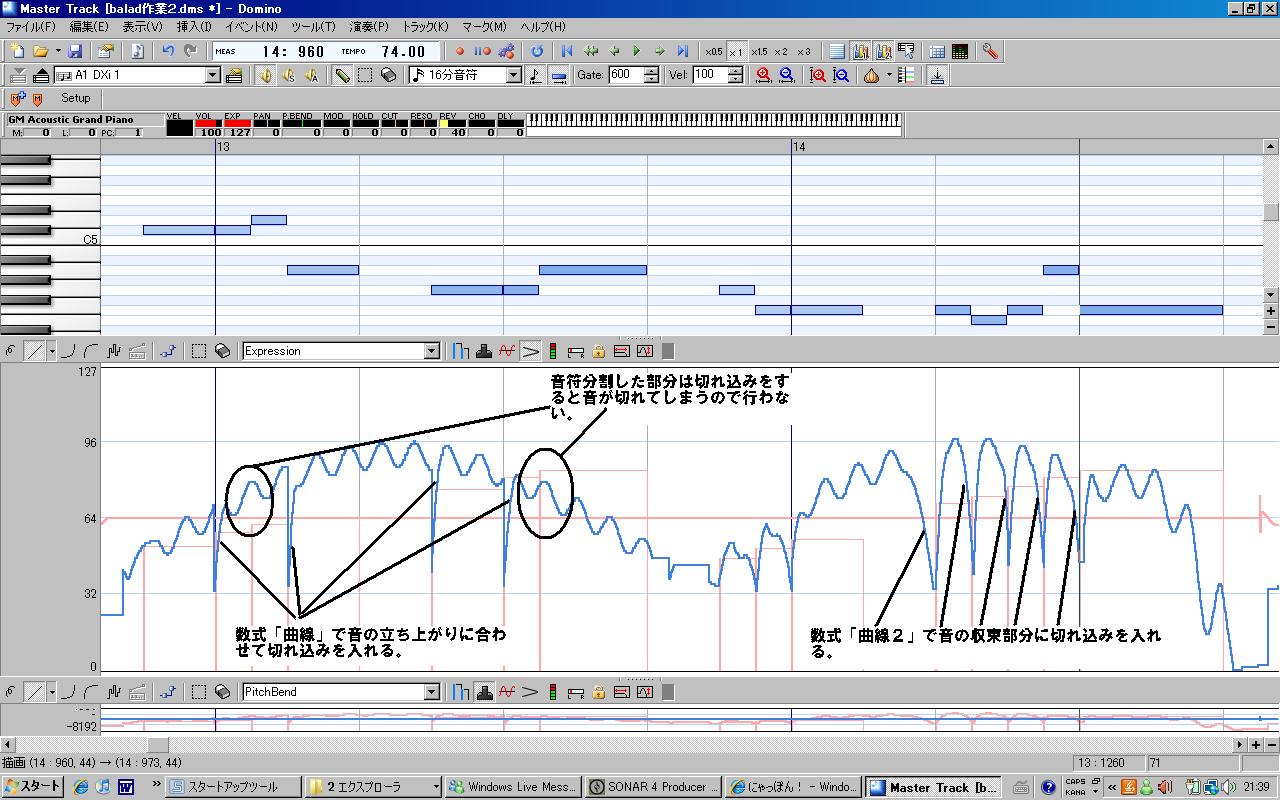The width and height of the screenshot is (1280, 800).
Task: Switch to Windows Live Messenger taskbar button
Action: click(513, 787)
